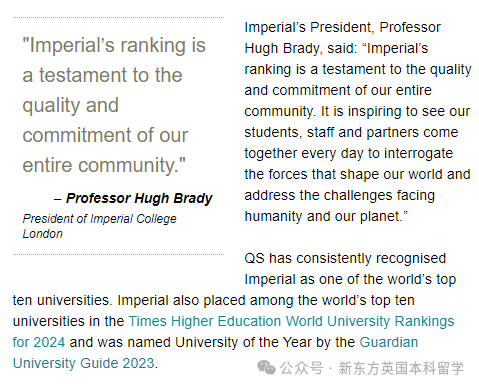The width and height of the screenshot is (479, 387).
Task: Click the dotted separator below the caption
Action: coord(118,254)
